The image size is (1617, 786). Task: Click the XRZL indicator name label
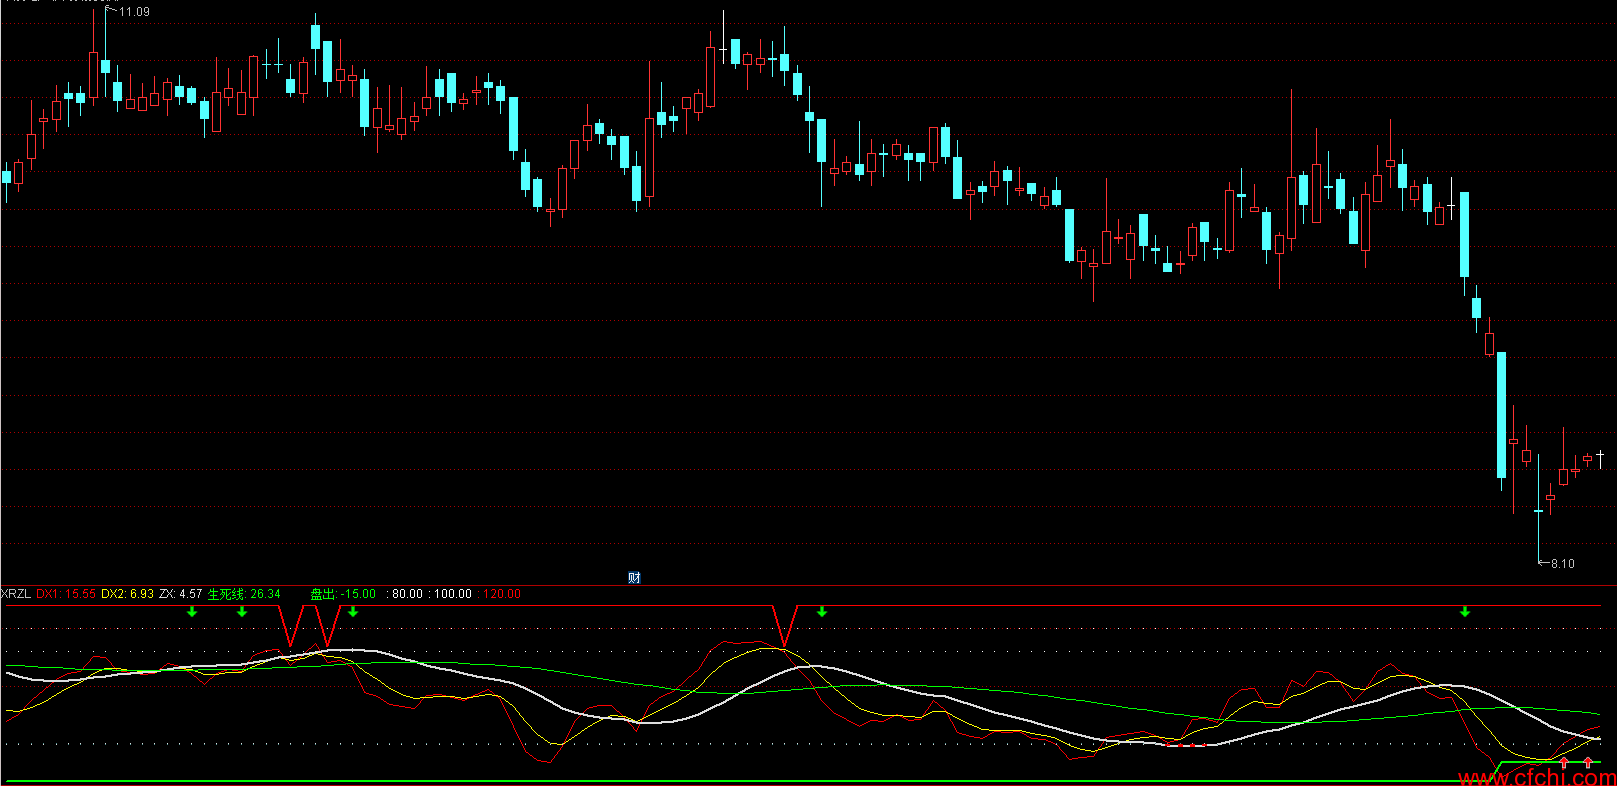click(x=16, y=594)
